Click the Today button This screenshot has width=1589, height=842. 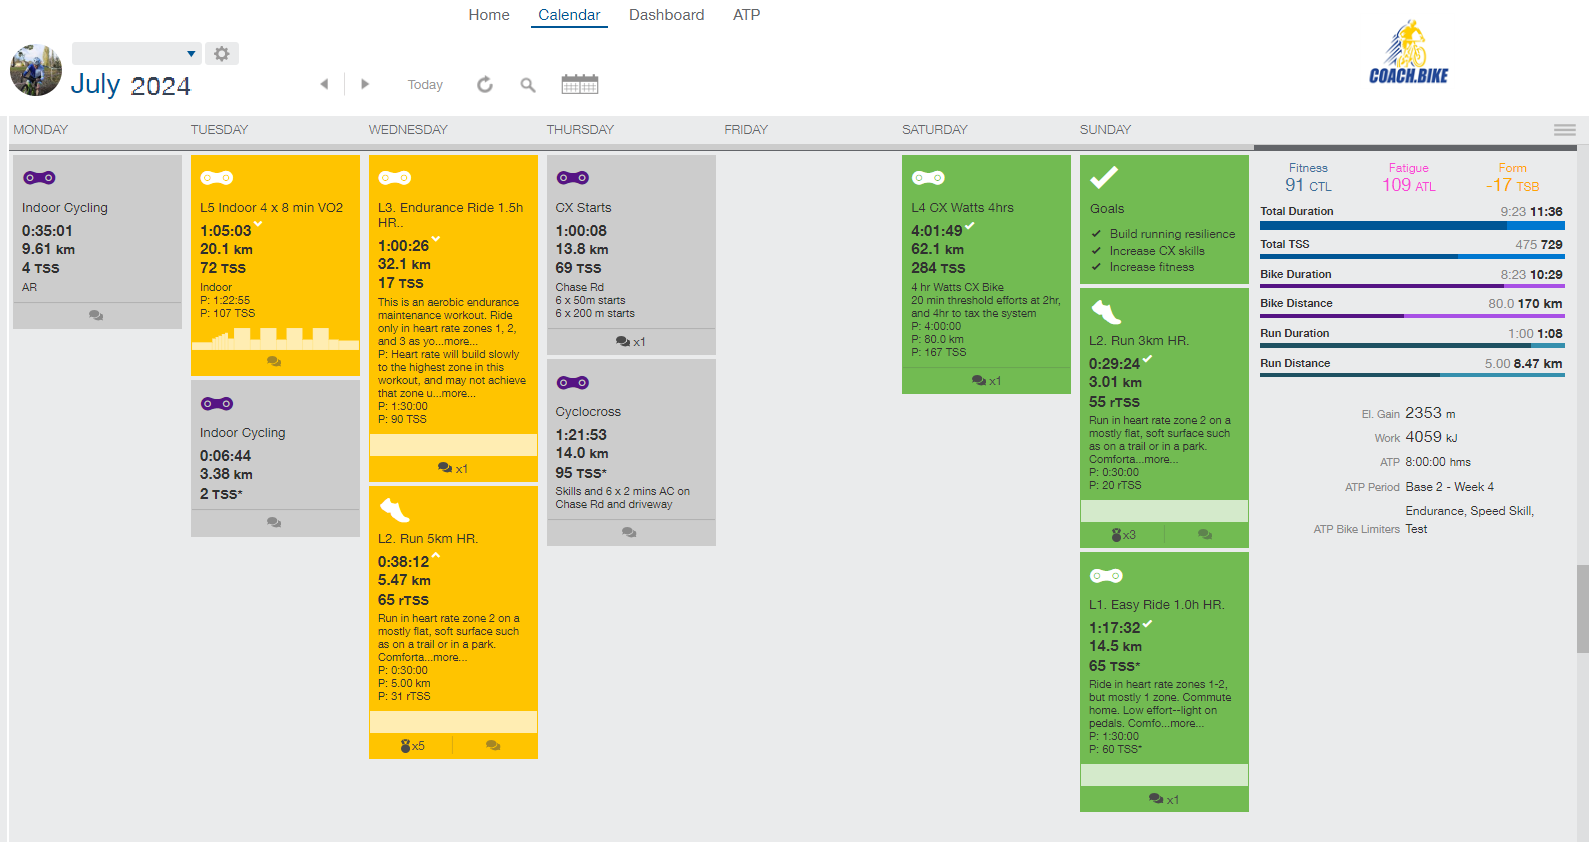pos(425,85)
